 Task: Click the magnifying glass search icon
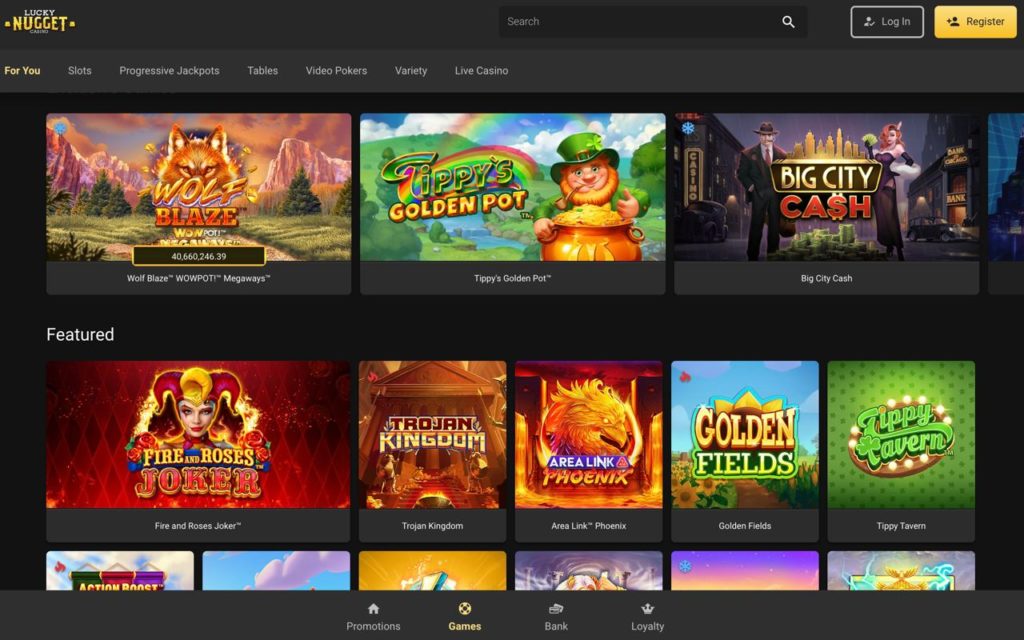point(788,22)
